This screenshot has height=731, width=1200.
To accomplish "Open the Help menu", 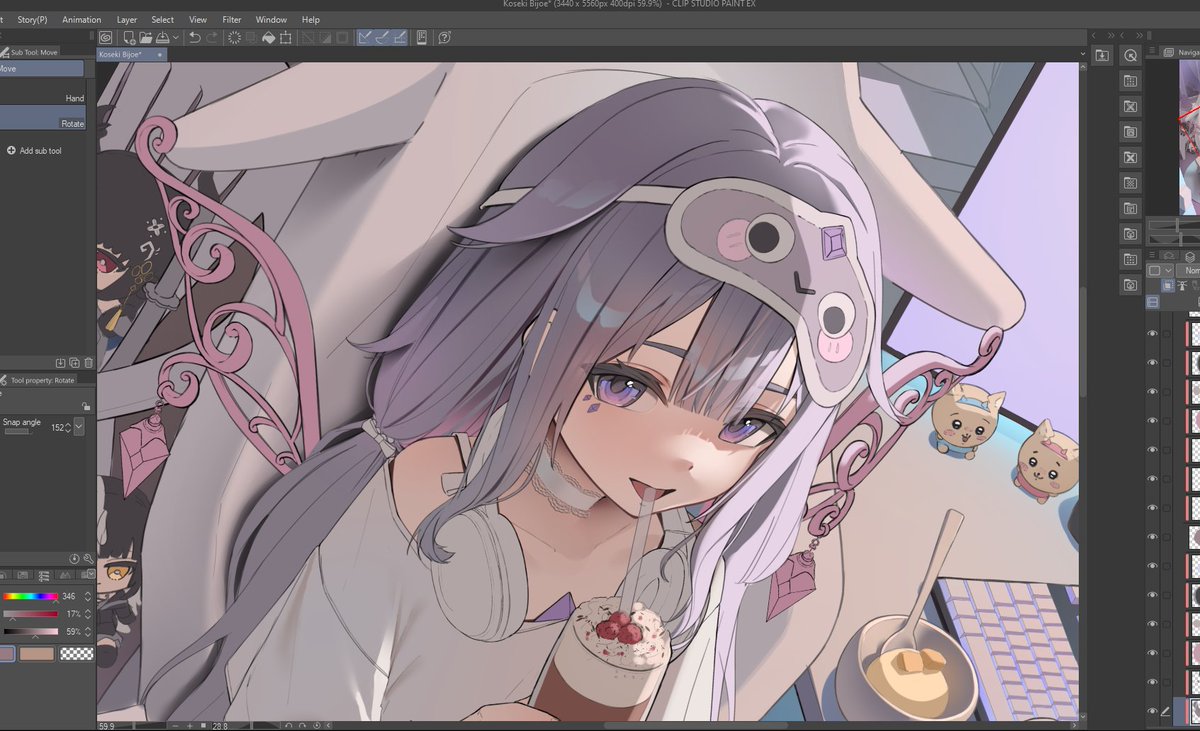I will tap(311, 19).
